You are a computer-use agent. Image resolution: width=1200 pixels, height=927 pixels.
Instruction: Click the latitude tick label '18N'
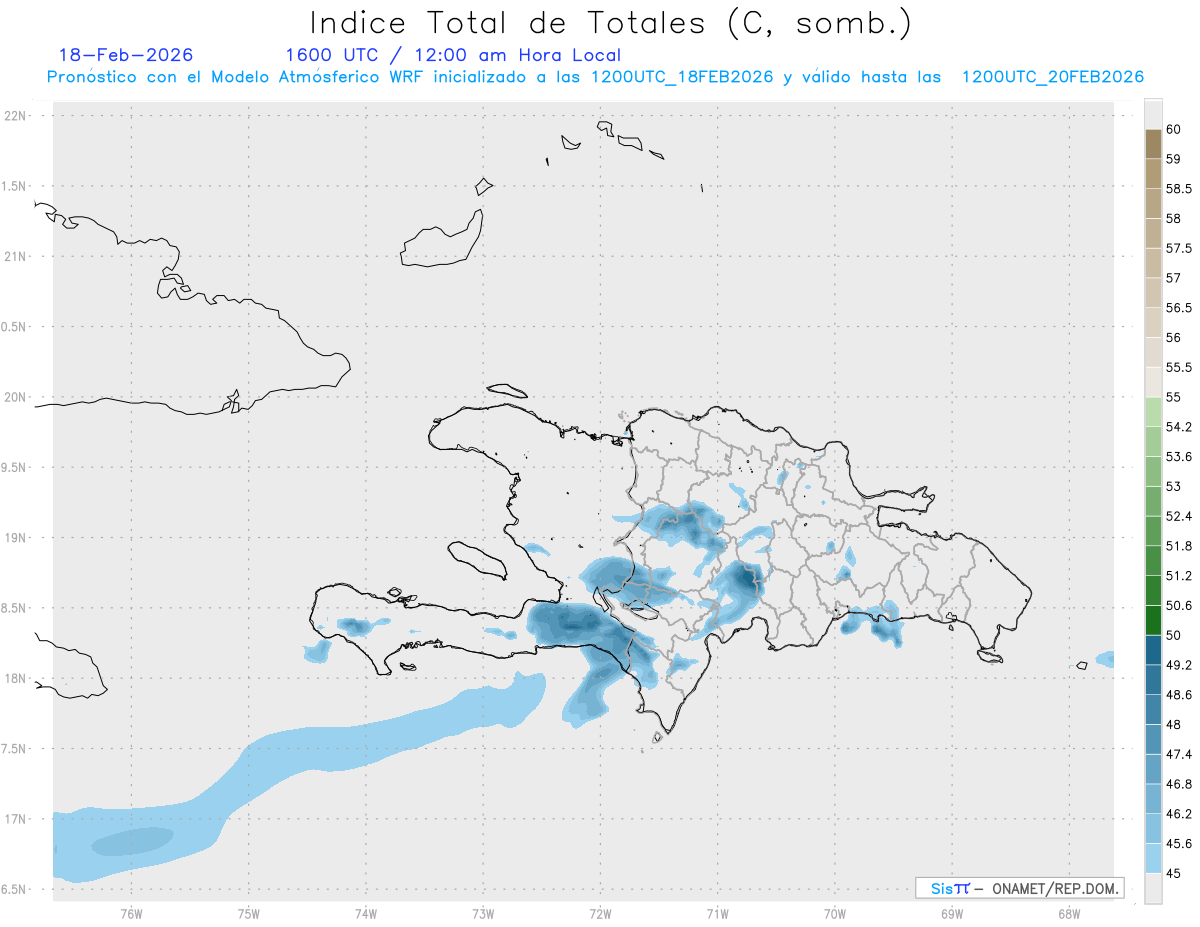[x=16, y=678]
